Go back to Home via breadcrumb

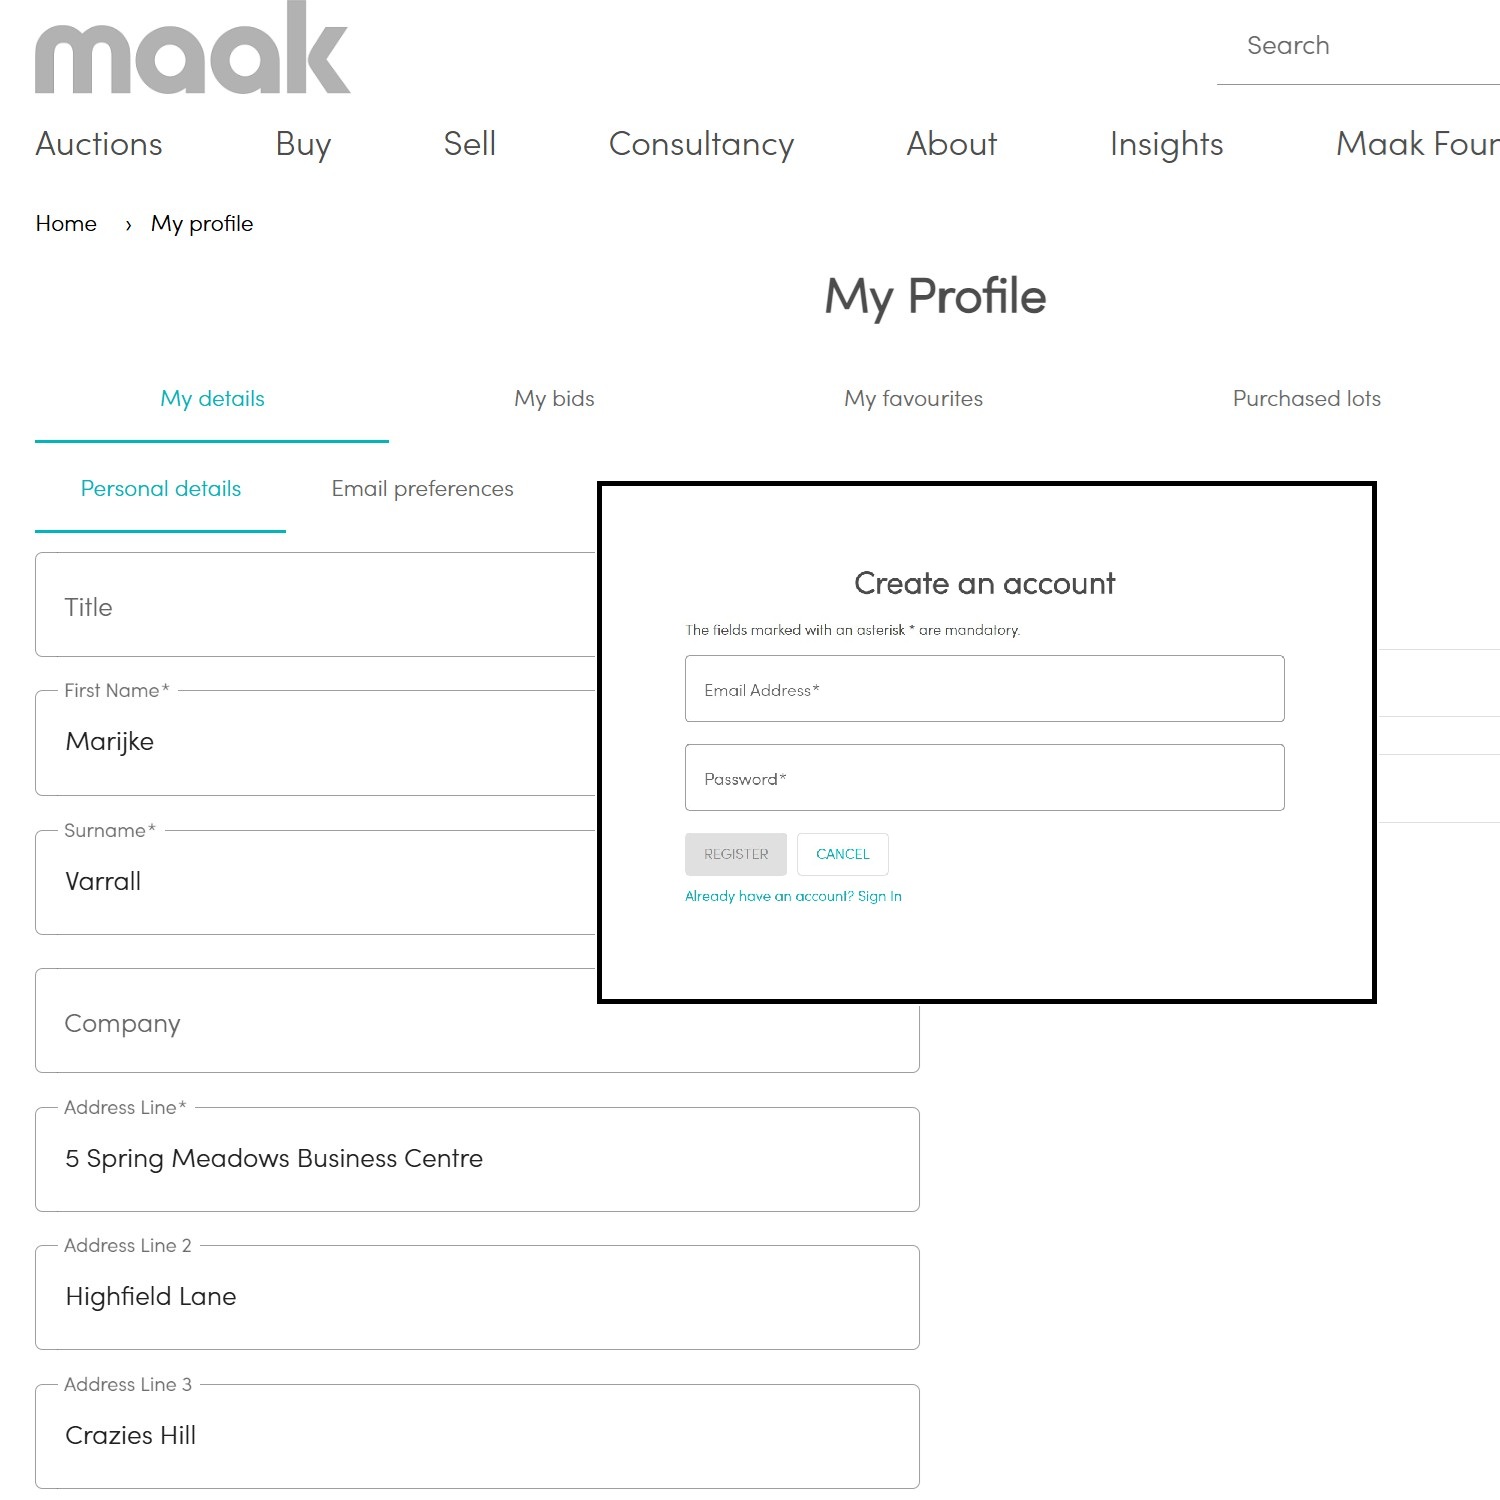point(65,223)
